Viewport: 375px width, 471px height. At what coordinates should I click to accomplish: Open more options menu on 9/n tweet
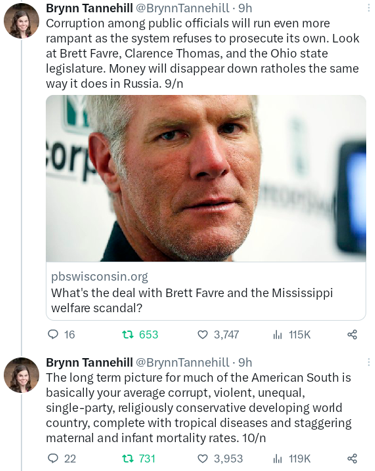tap(369, 8)
